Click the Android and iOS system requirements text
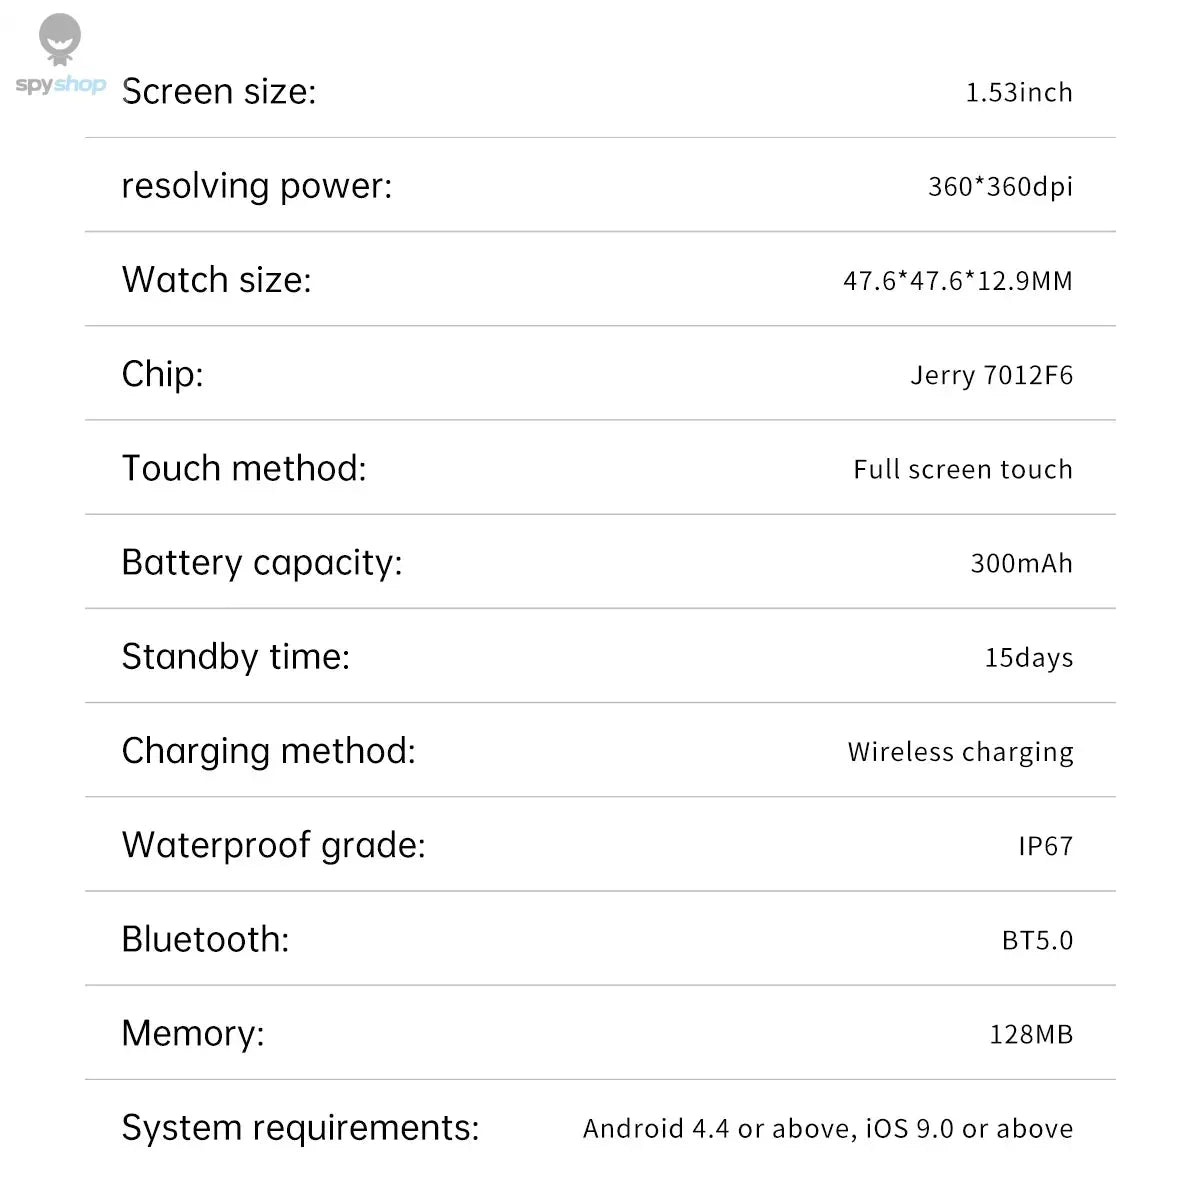 tap(828, 1129)
